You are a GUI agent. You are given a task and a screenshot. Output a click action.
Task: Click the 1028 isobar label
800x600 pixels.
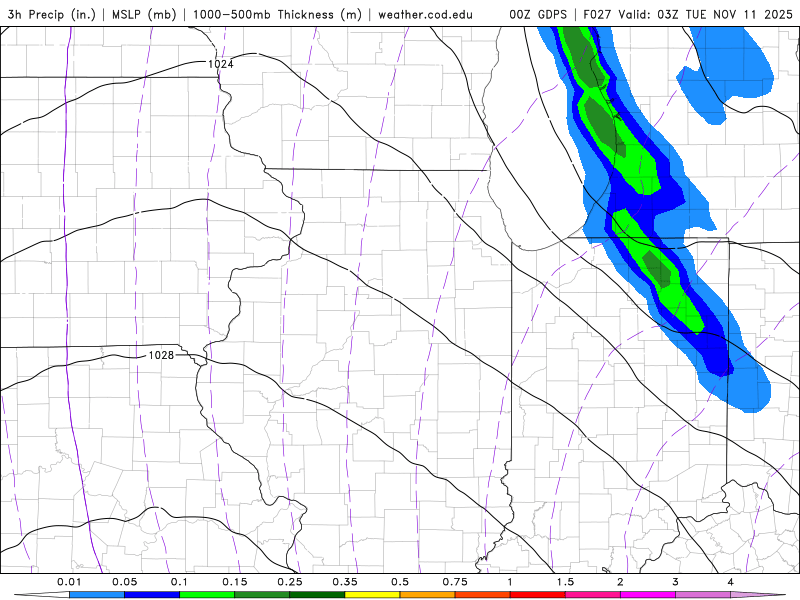pyautogui.click(x=161, y=355)
